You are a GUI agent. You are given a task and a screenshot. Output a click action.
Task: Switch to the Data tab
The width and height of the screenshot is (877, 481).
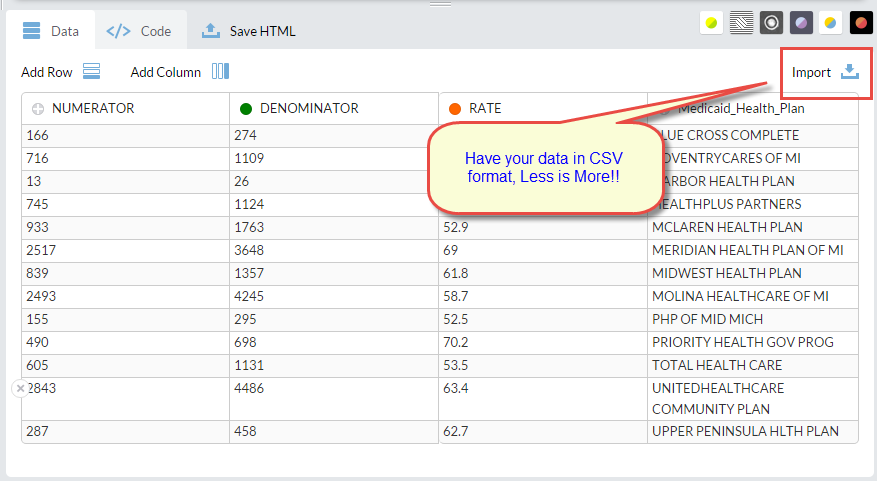50,31
